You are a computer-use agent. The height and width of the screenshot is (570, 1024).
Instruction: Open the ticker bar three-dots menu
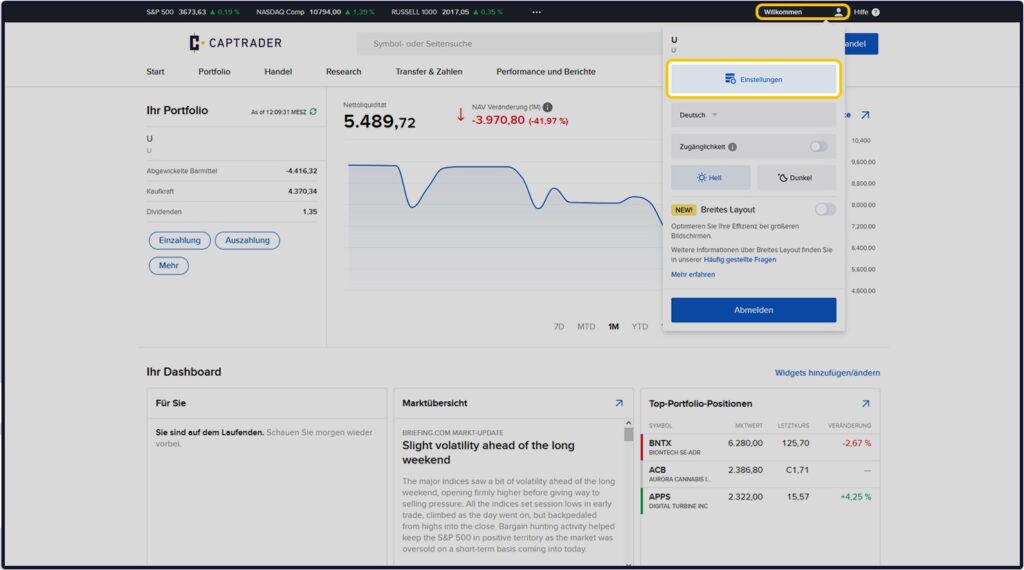coord(536,12)
